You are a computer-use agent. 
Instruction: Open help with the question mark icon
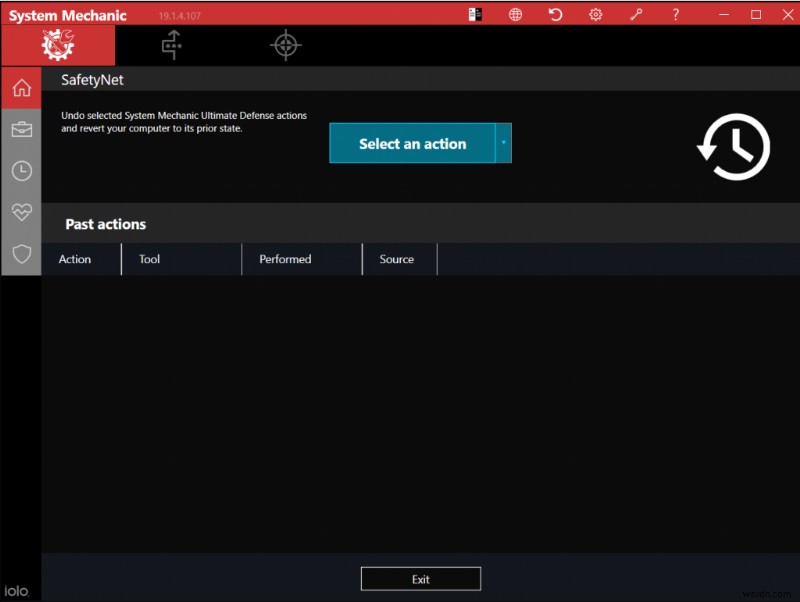[676, 14]
